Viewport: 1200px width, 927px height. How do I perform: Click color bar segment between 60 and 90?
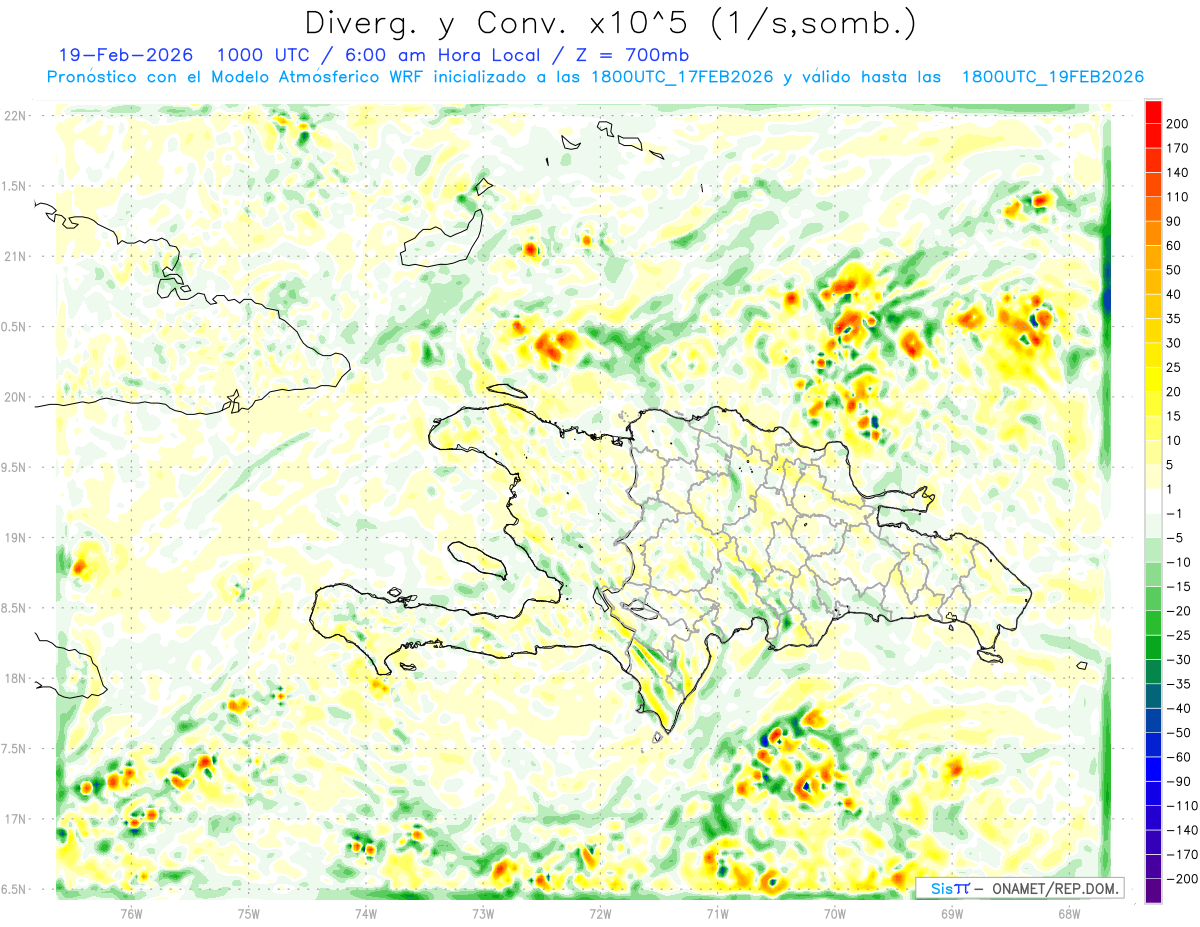click(x=1153, y=234)
